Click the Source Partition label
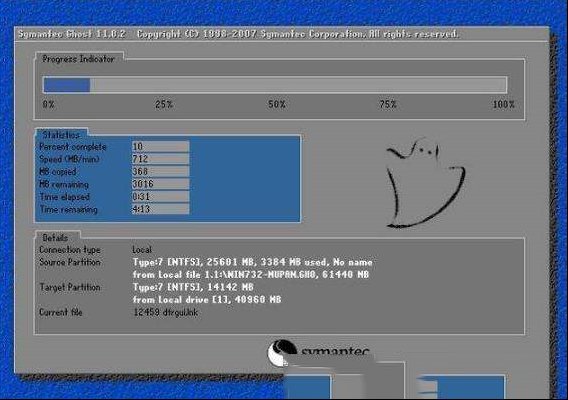Screen dimensions: 568x400 pos(70,262)
